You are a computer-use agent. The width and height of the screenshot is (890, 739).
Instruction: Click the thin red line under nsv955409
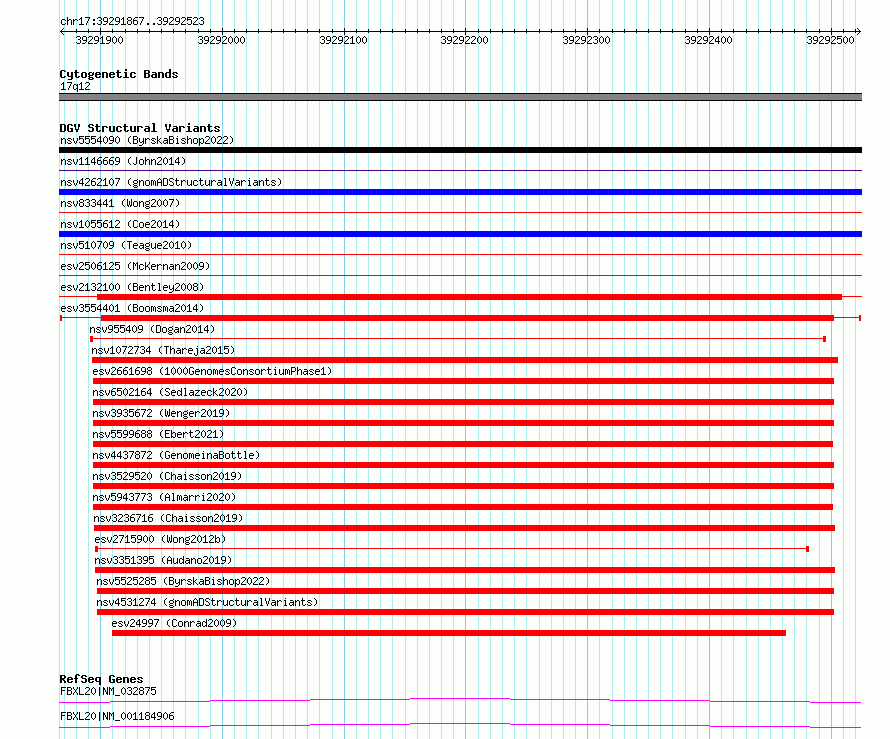[457, 339]
